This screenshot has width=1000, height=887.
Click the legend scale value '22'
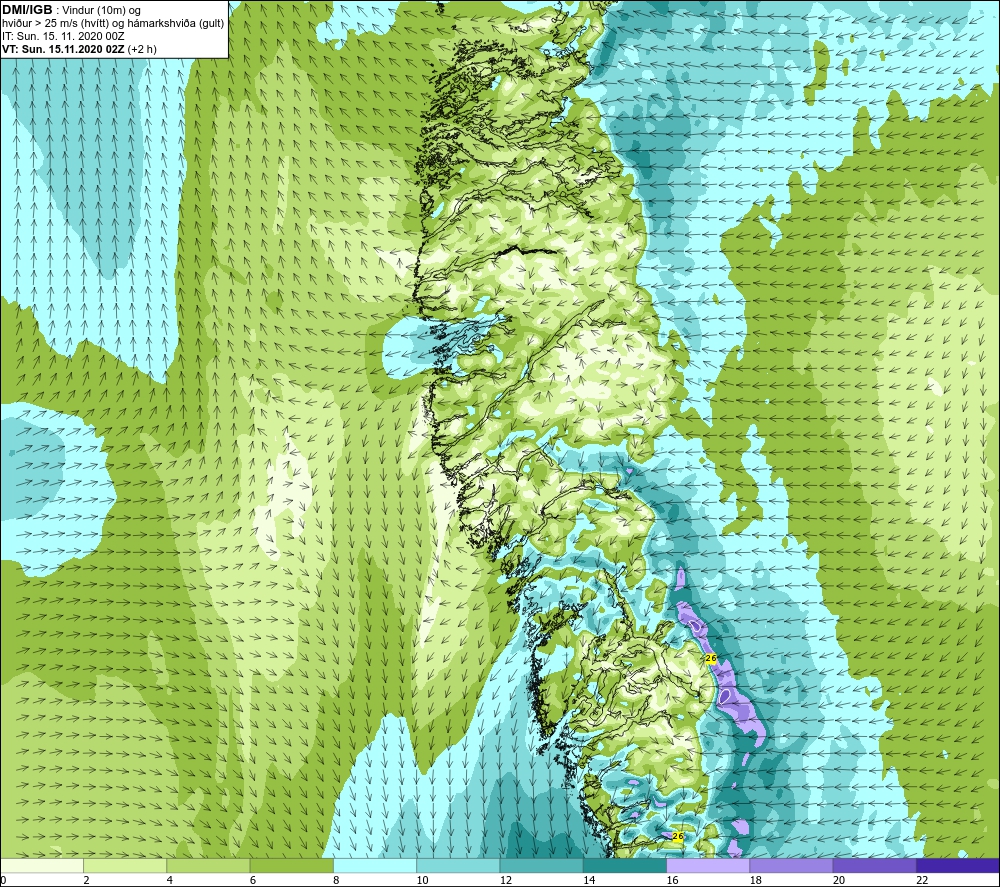pyautogui.click(x=922, y=881)
